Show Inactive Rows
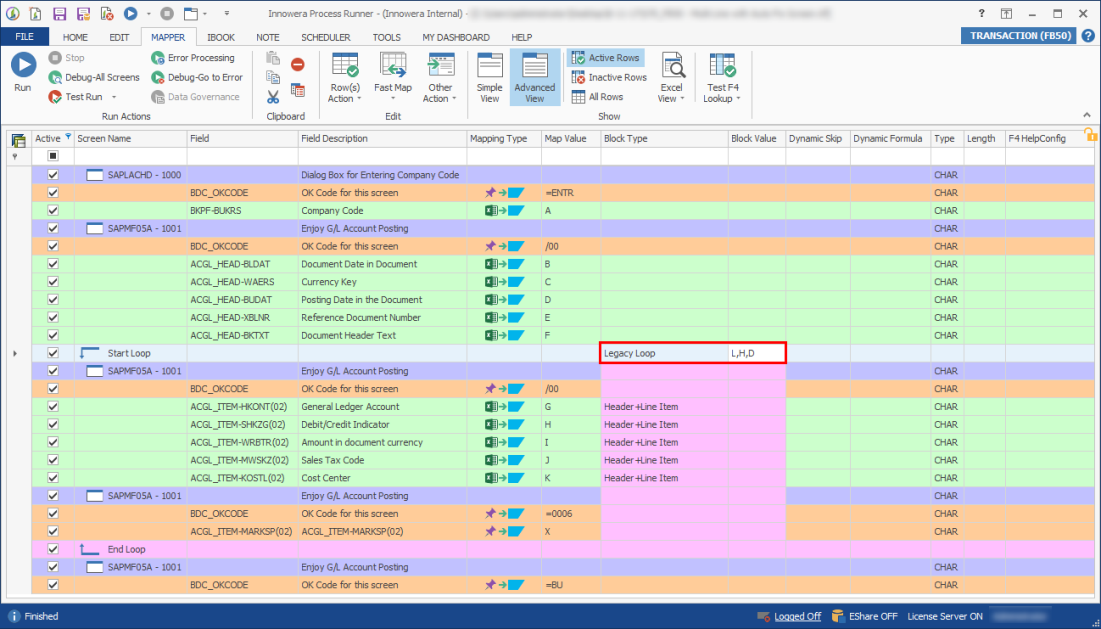1101x629 pixels. [609, 77]
